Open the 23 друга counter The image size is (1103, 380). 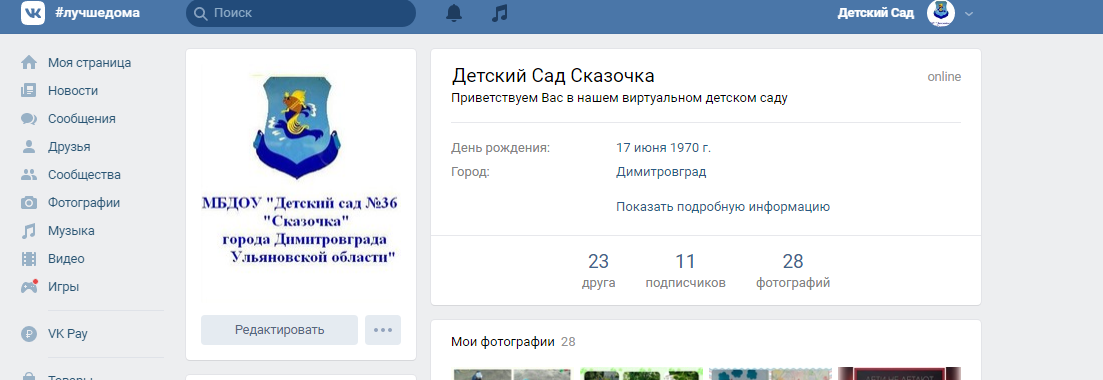[599, 271]
